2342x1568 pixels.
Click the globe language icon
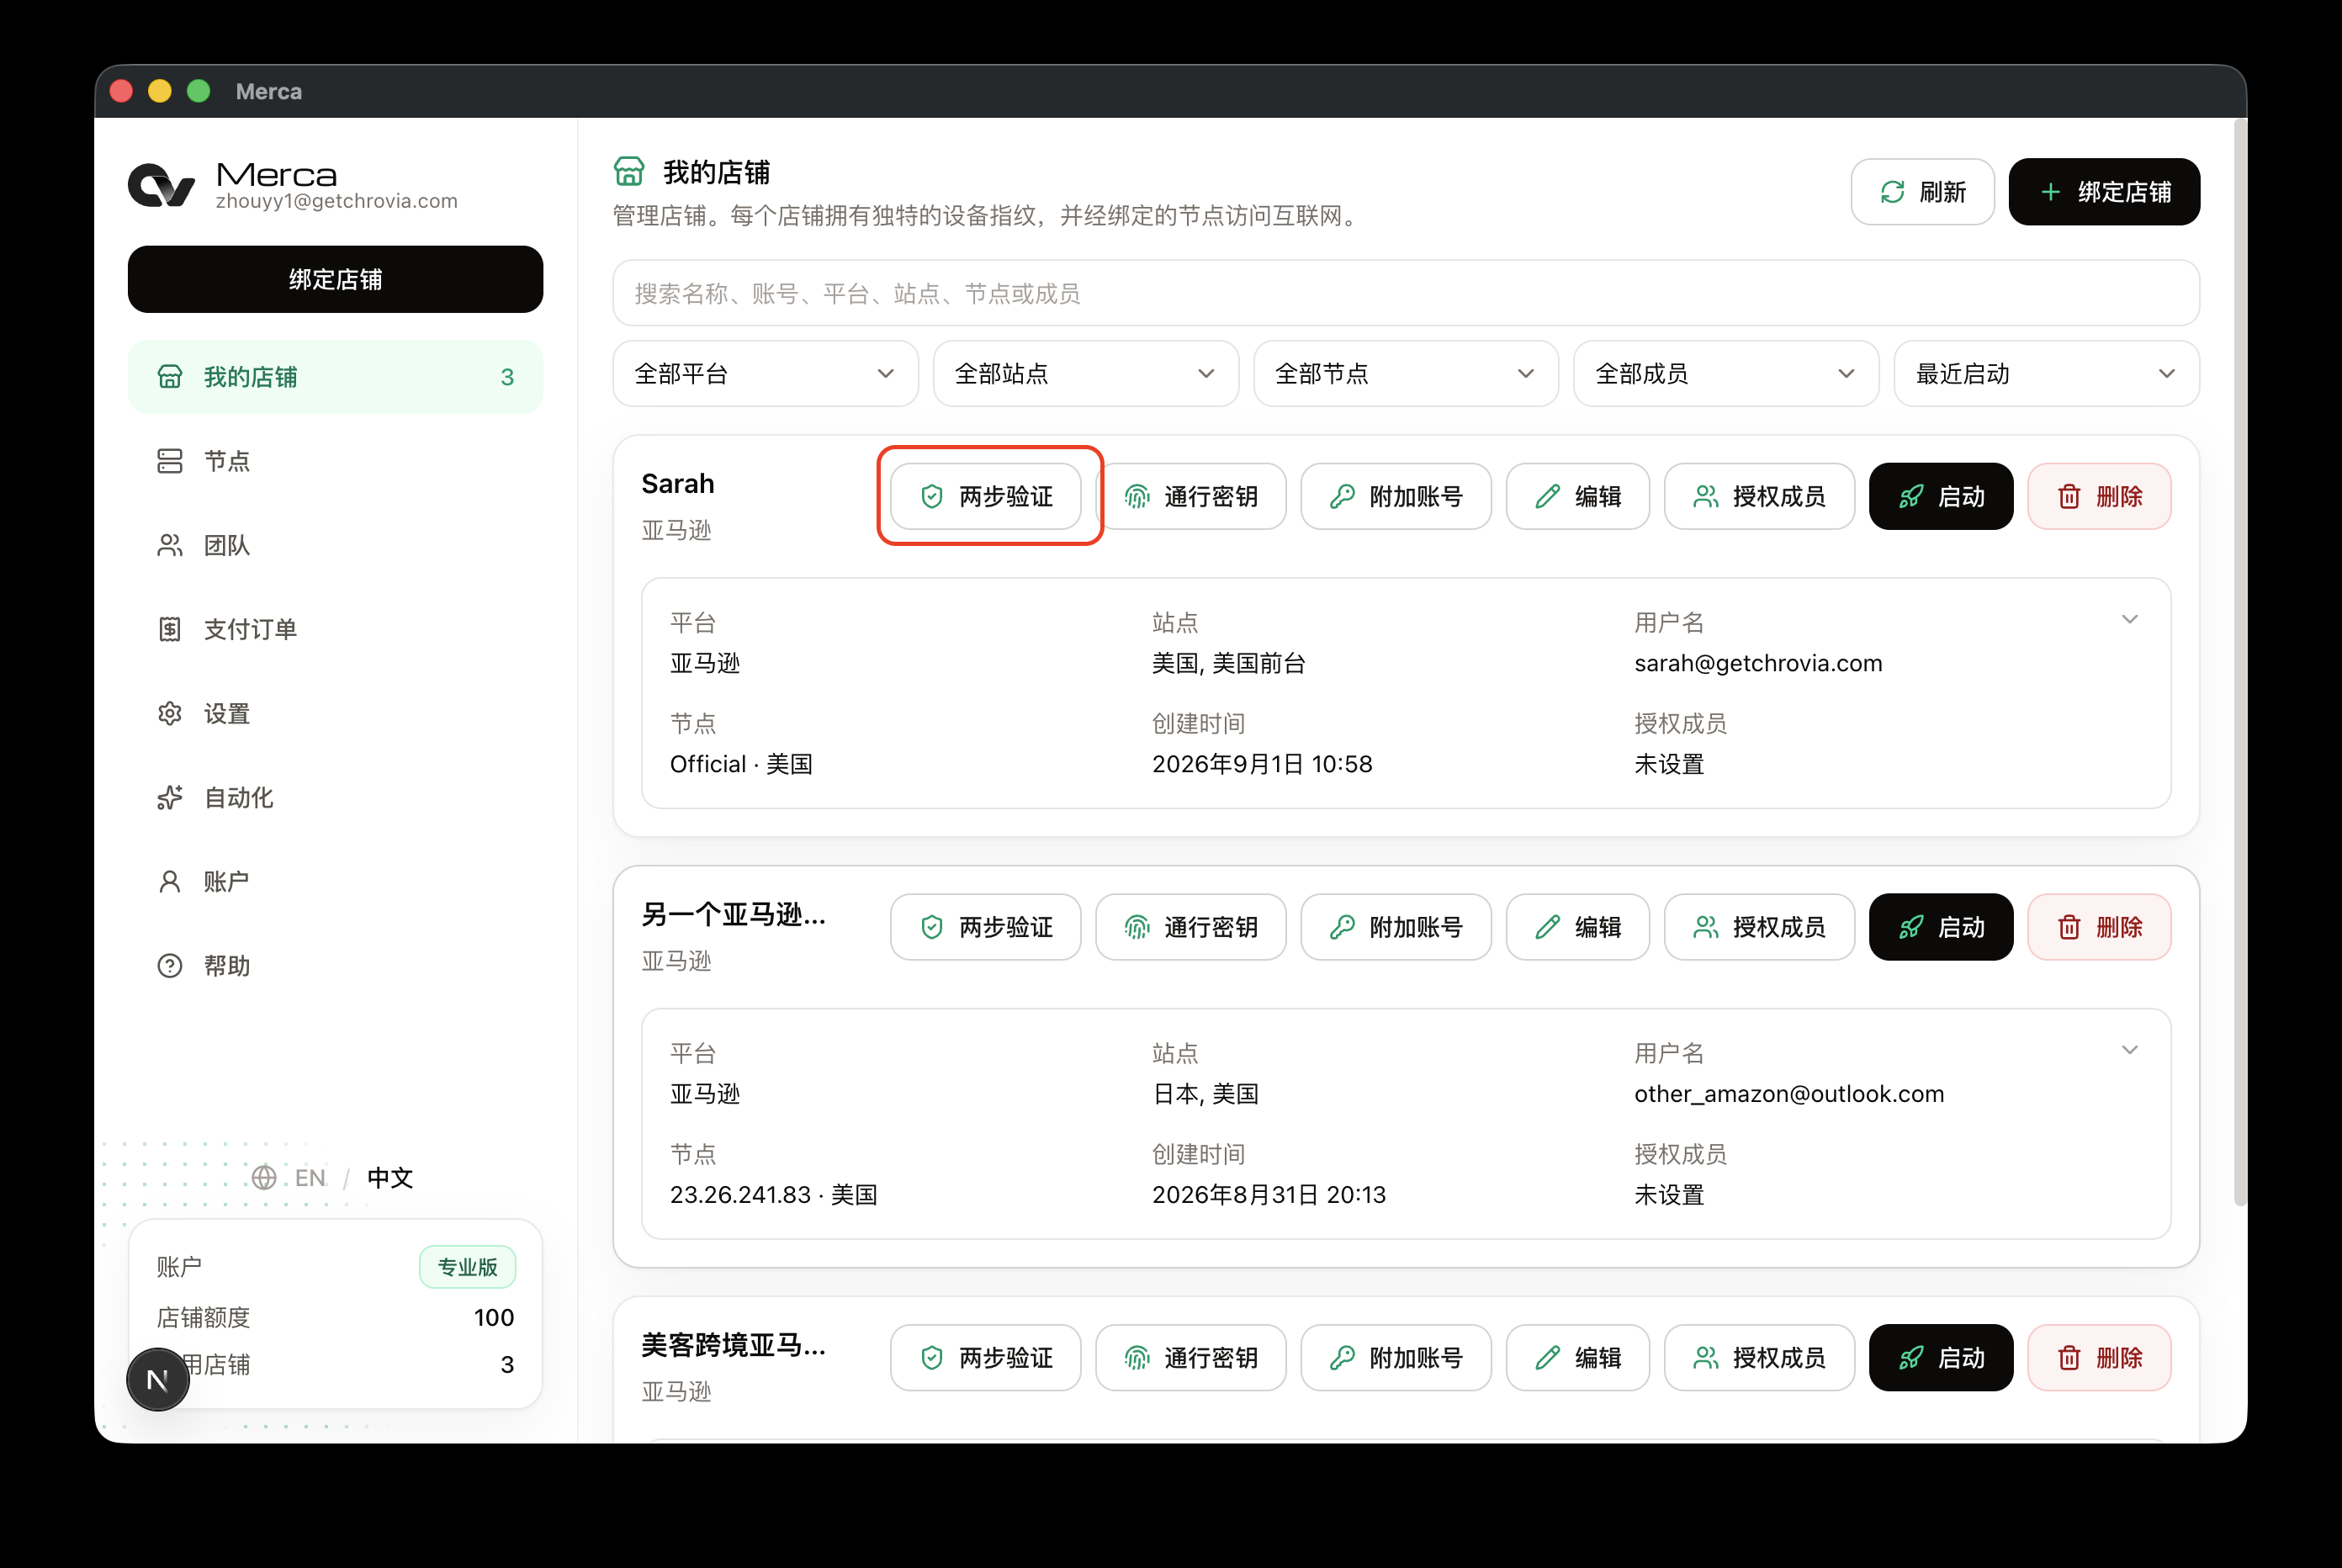pos(264,1177)
